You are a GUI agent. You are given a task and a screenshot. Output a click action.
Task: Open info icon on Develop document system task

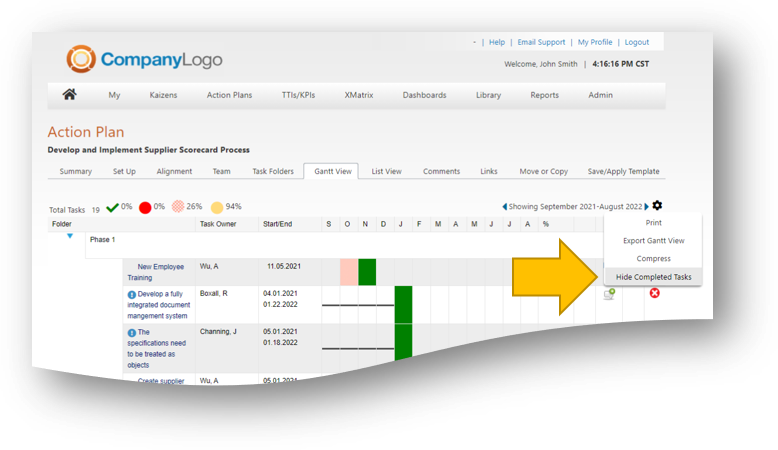pyautogui.click(x=131, y=295)
